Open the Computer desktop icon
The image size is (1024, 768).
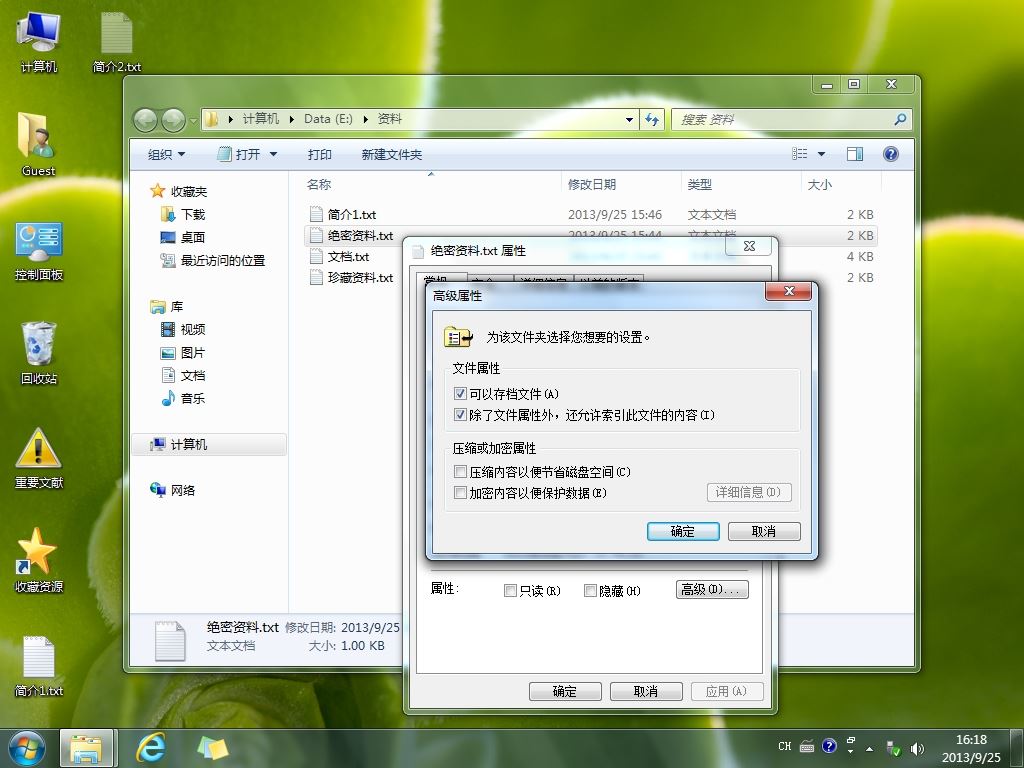39,40
